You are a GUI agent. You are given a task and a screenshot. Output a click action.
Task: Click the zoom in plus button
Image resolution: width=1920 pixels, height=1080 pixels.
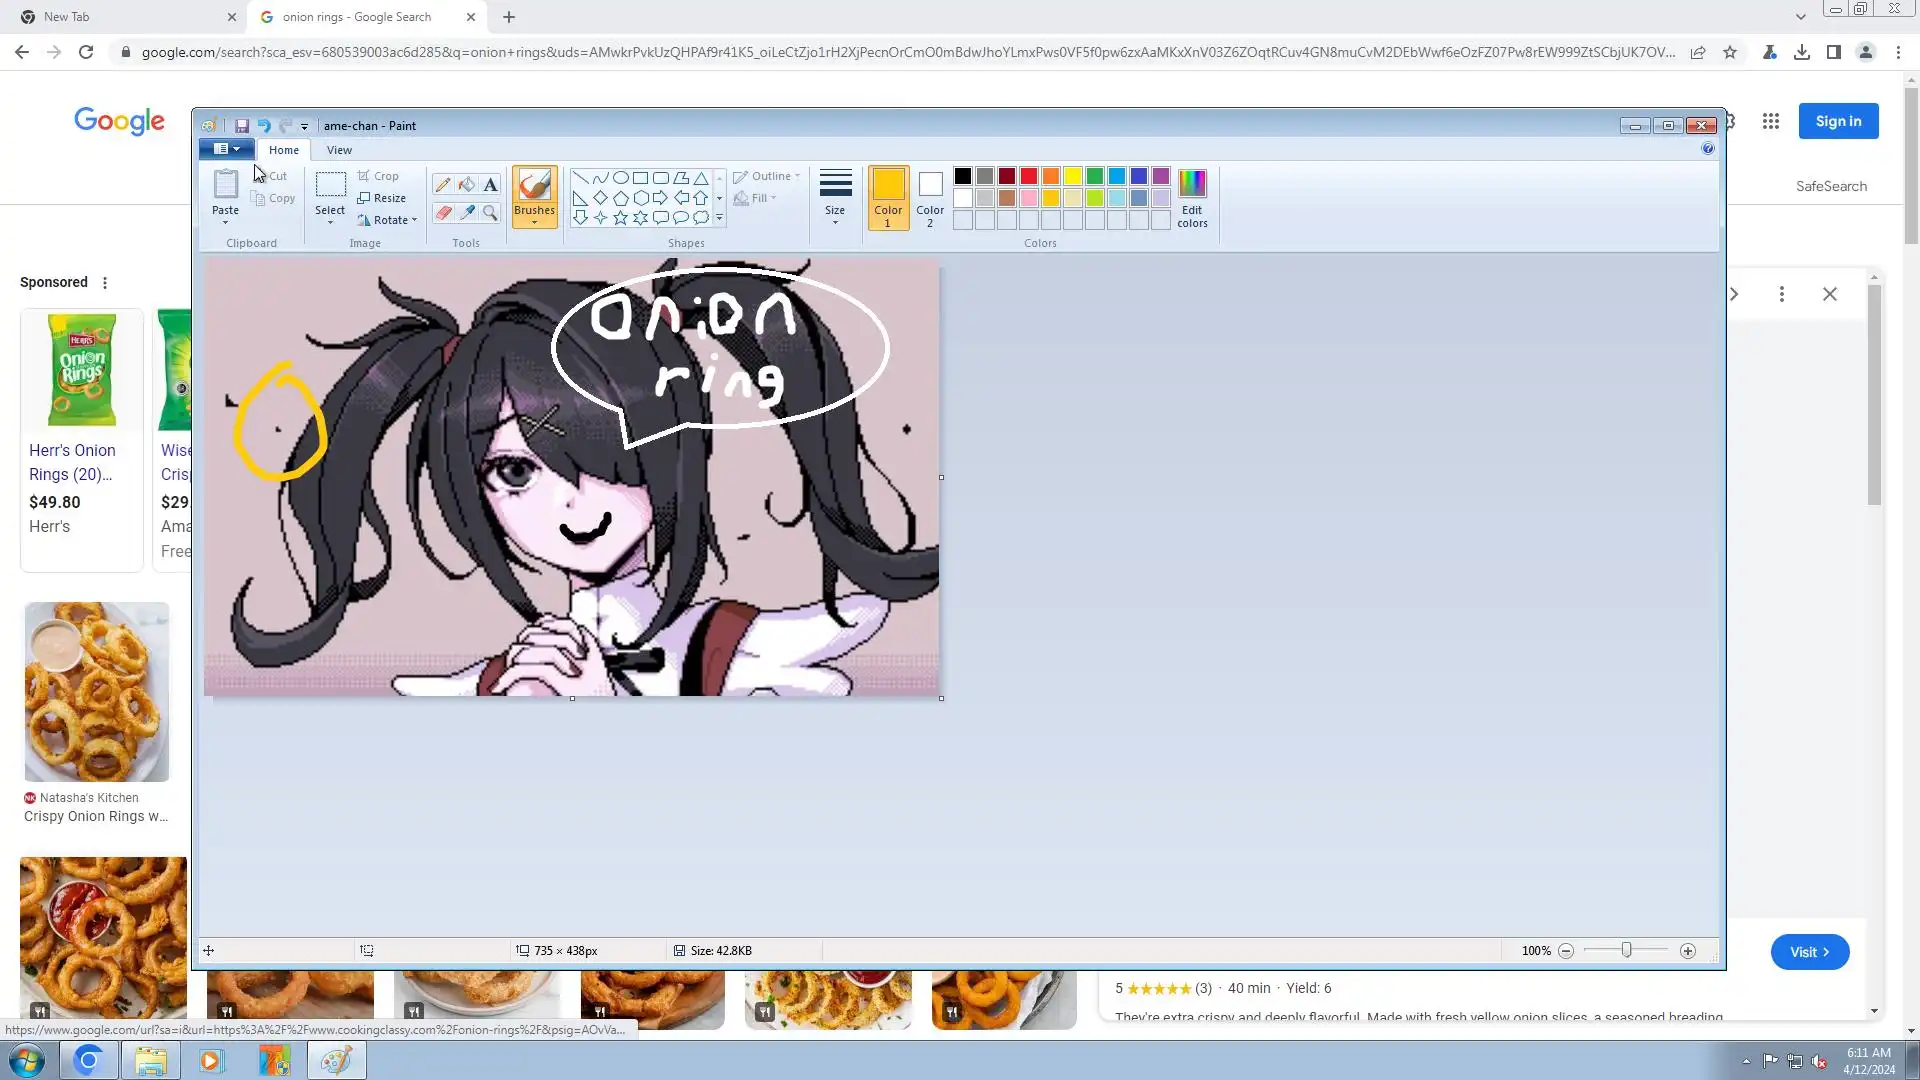(x=1688, y=951)
